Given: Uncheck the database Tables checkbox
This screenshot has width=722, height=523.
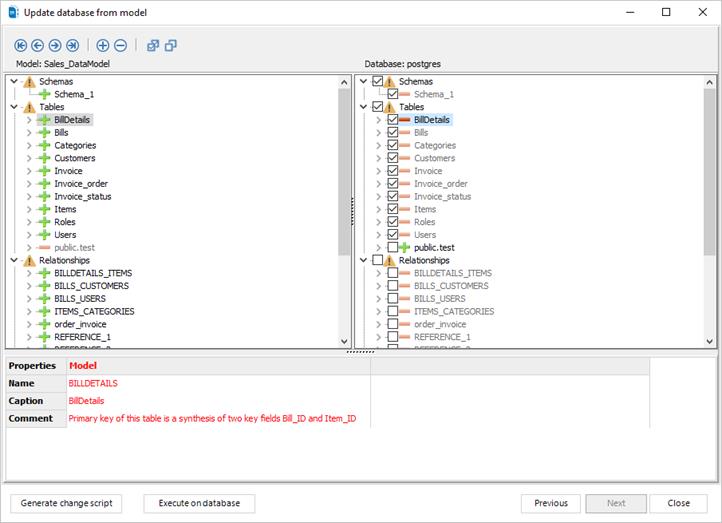Looking at the screenshot, I should pyautogui.click(x=378, y=107).
